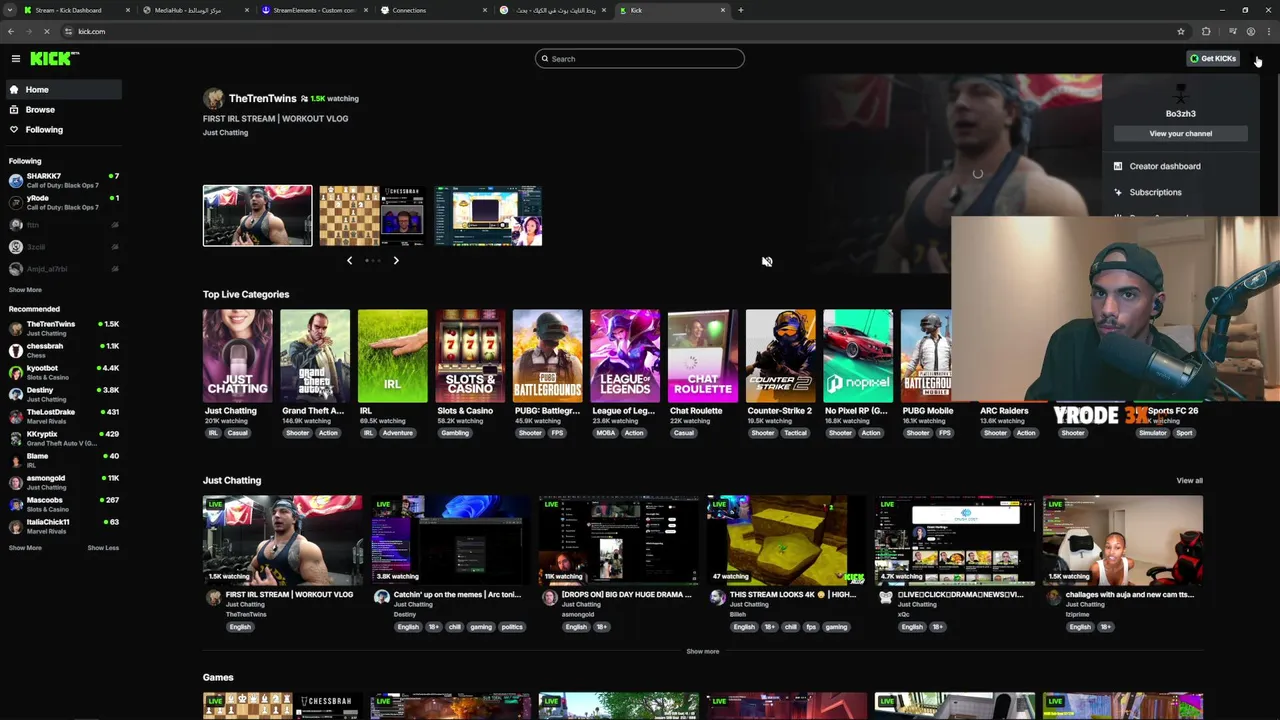Open the IRL category card
This screenshot has width=1280, height=720.
click(393, 357)
